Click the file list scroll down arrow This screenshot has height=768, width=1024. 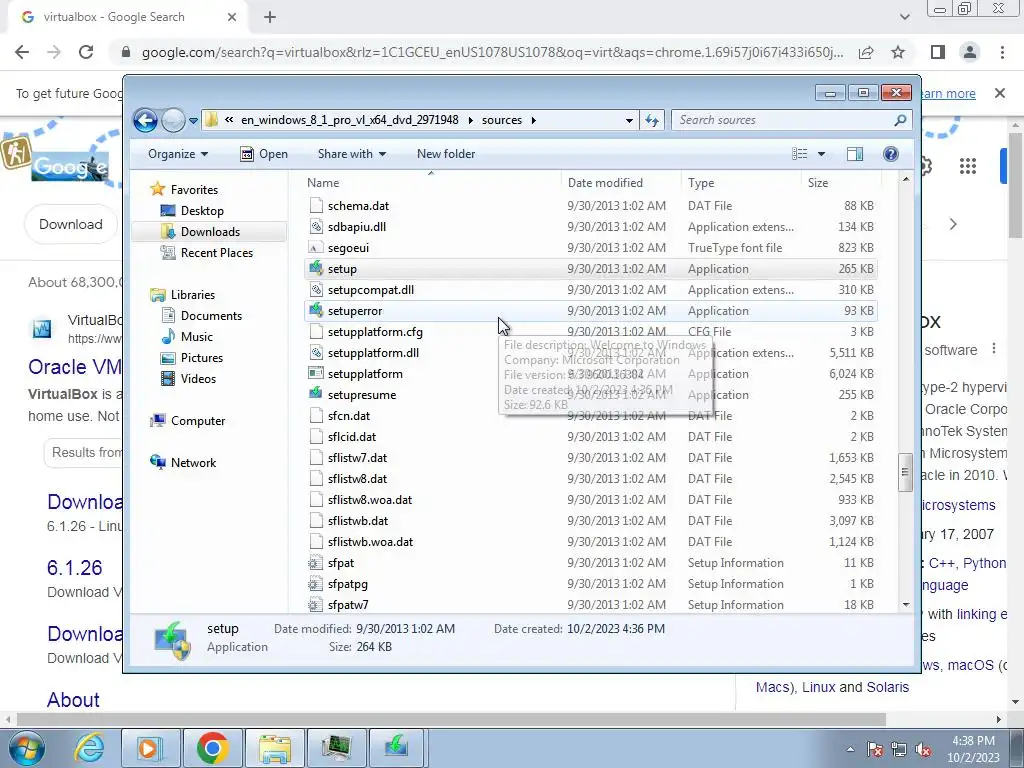pyautogui.click(x=905, y=605)
